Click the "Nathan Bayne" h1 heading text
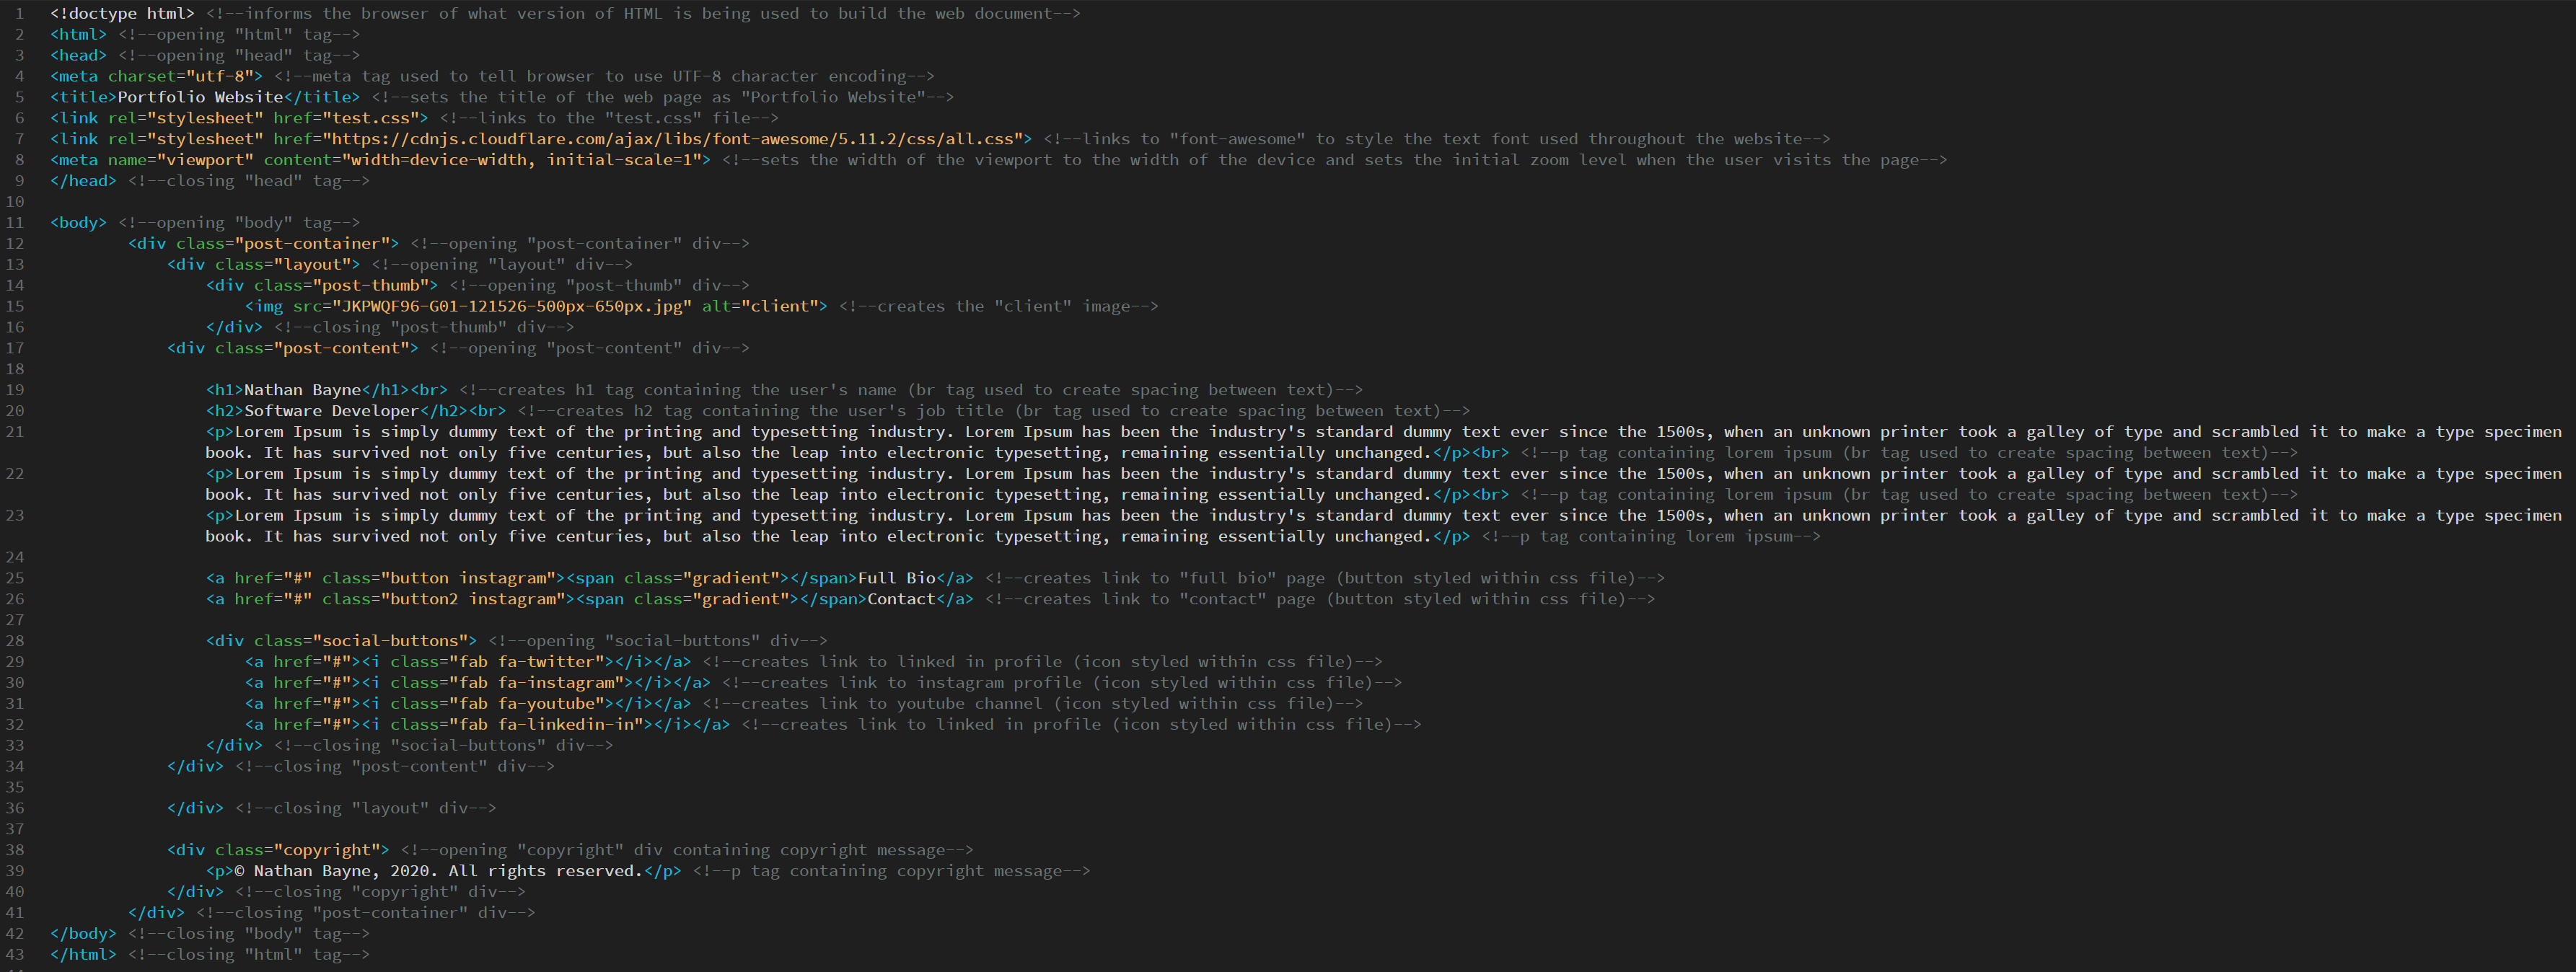Image resolution: width=2576 pixels, height=972 pixels. (302, 390)
